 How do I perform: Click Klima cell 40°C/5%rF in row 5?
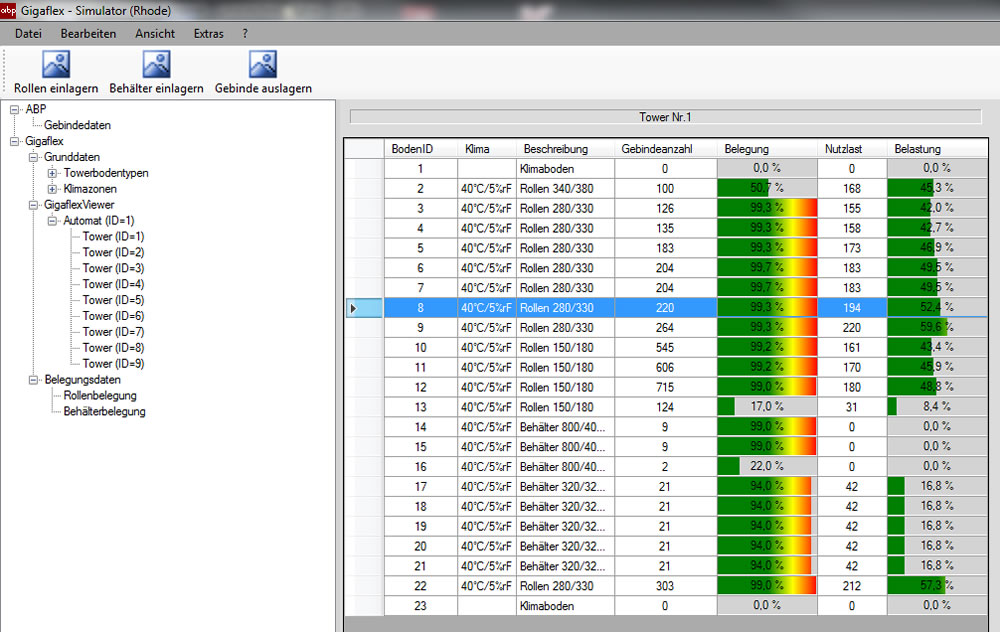487,248
